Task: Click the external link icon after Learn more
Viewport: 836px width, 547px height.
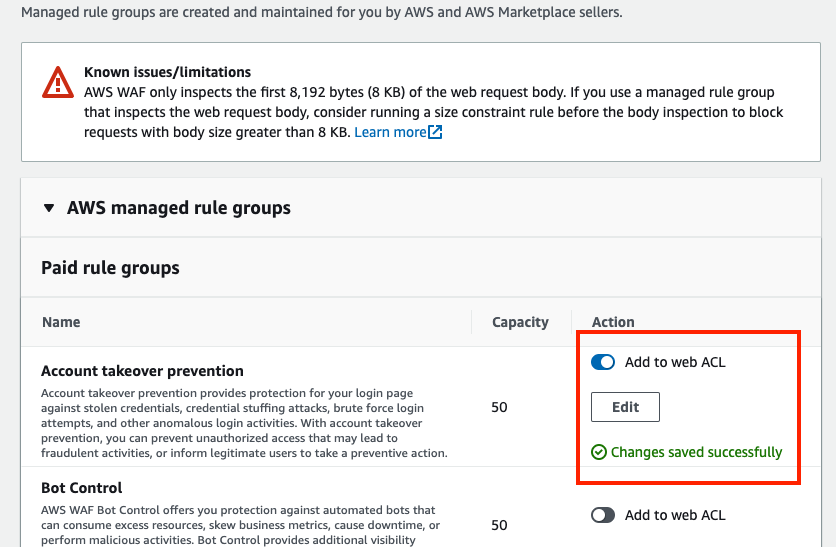Action: click(x=435, y=132)
